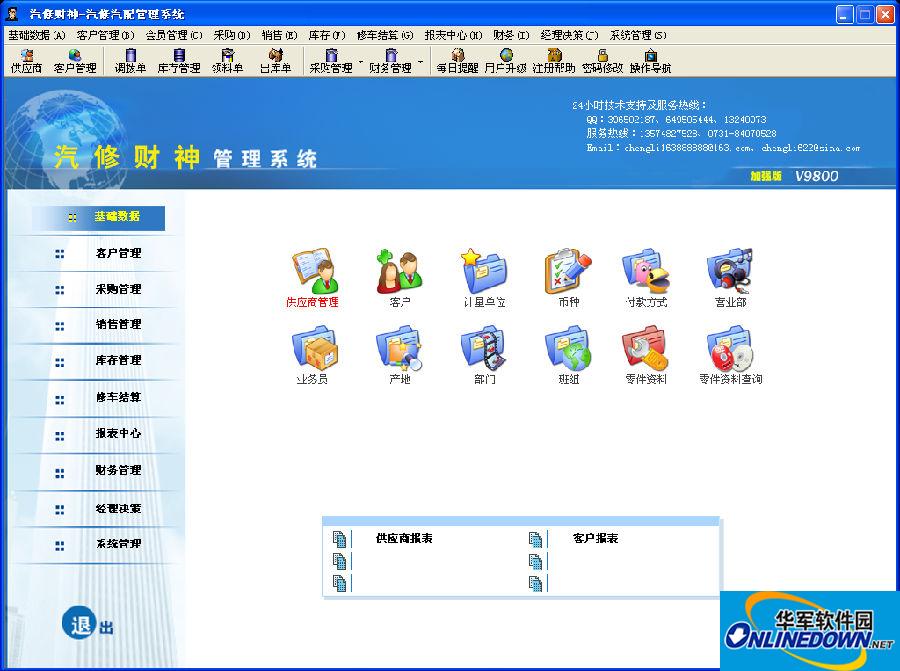
Task: Click the 退出 exit button
Action: click(87, 623)
